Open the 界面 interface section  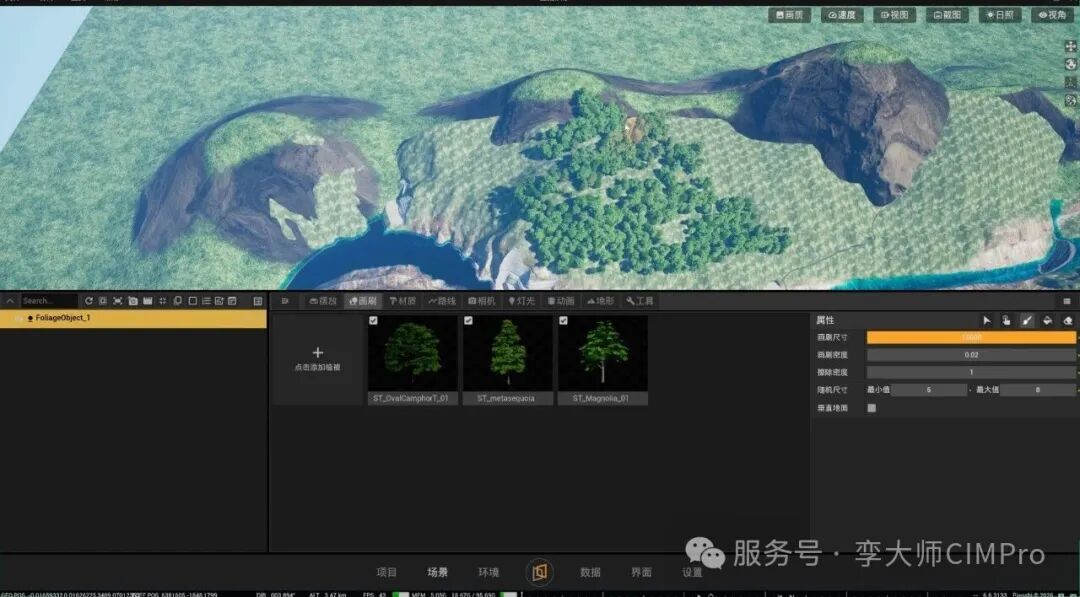coord(641,572)
